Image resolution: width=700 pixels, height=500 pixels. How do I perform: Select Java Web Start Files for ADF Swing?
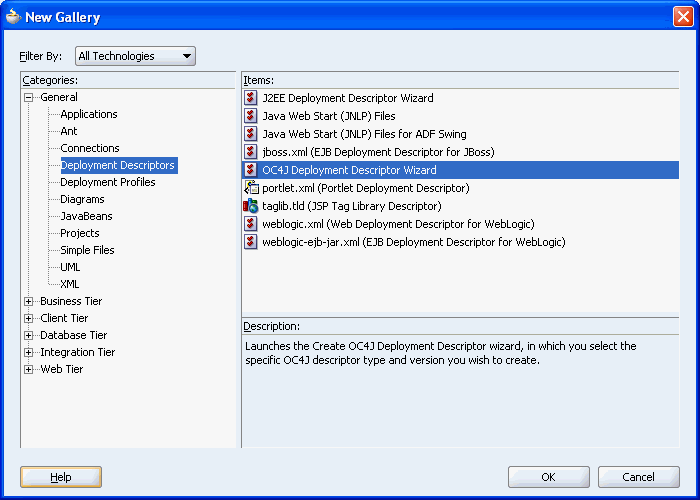click(364, 134)
